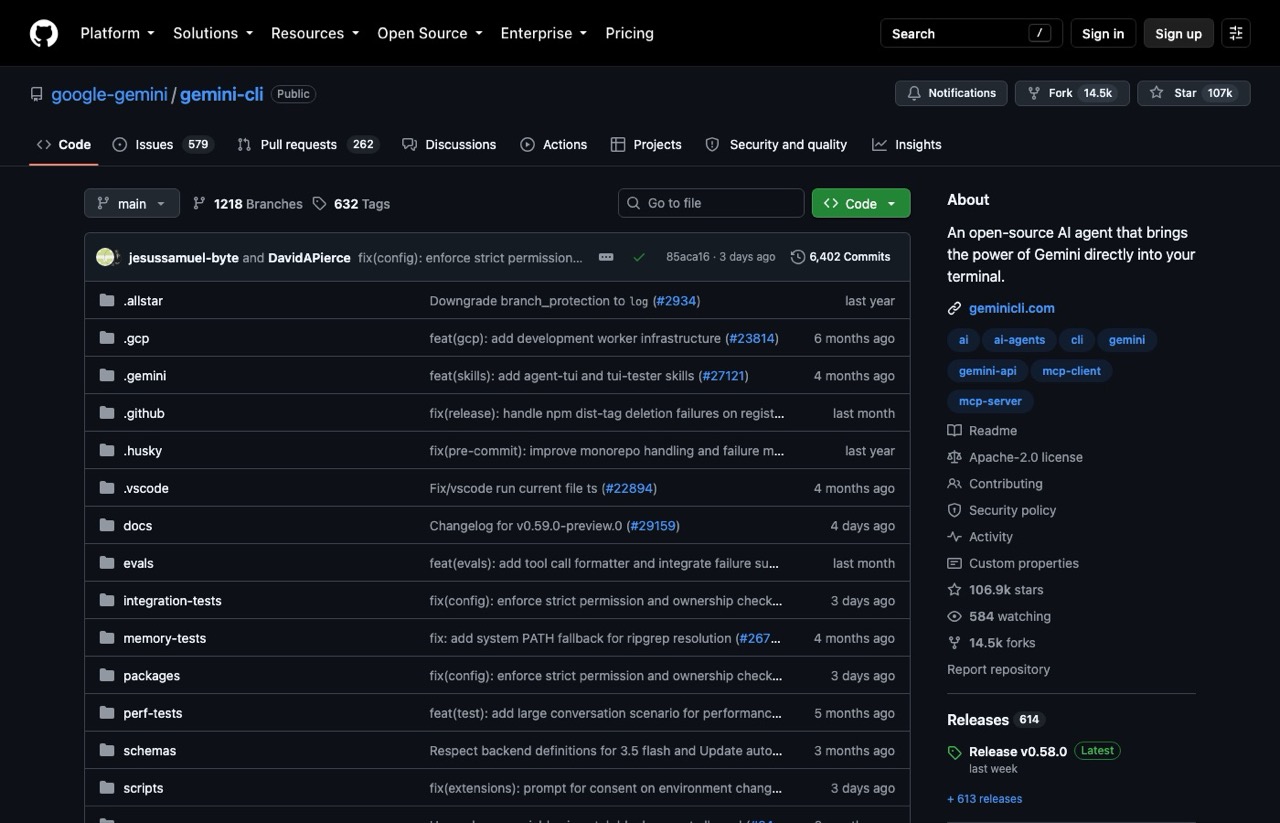Select the gemini-api topic tag
1280x823 pixels.
pos(987,371)
